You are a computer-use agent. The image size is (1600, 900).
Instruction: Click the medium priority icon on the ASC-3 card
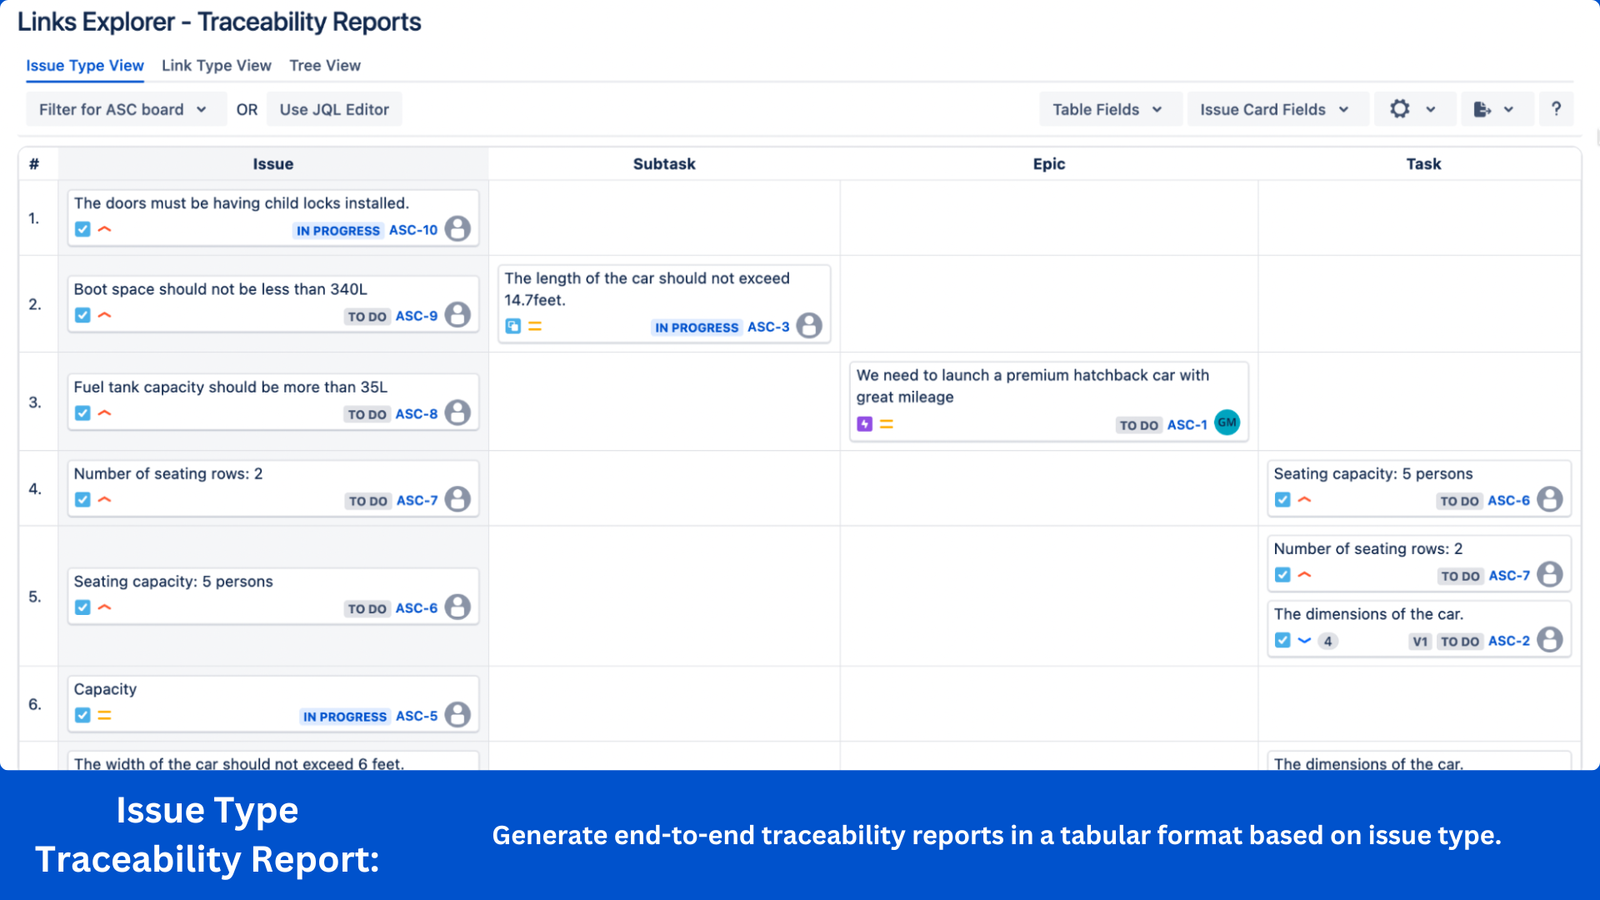[x=535, y=326]
